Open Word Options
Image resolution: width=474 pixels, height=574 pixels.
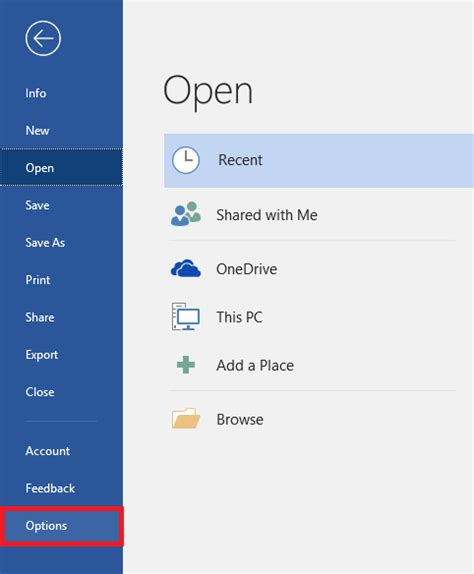(x=61, y=526)
